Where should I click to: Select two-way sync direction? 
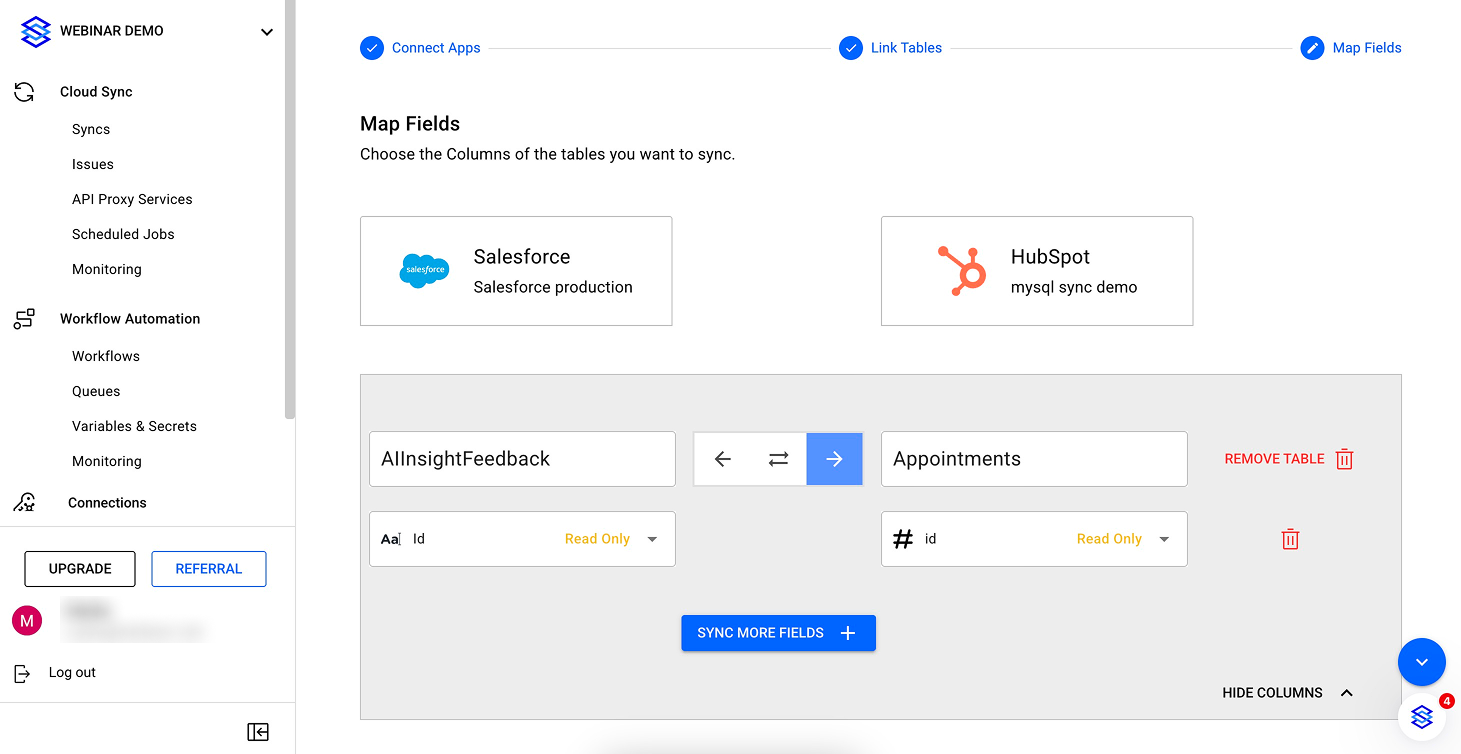click(778, 459)
